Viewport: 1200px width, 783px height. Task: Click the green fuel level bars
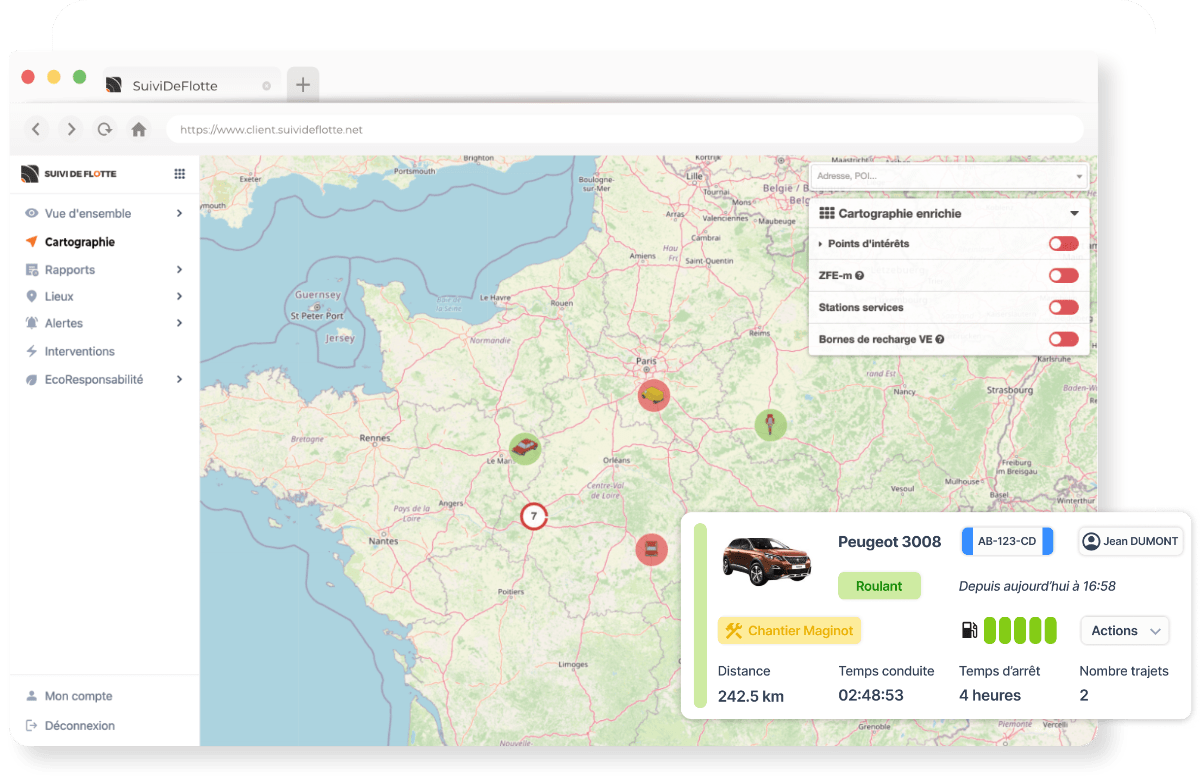click(1020, 630)
